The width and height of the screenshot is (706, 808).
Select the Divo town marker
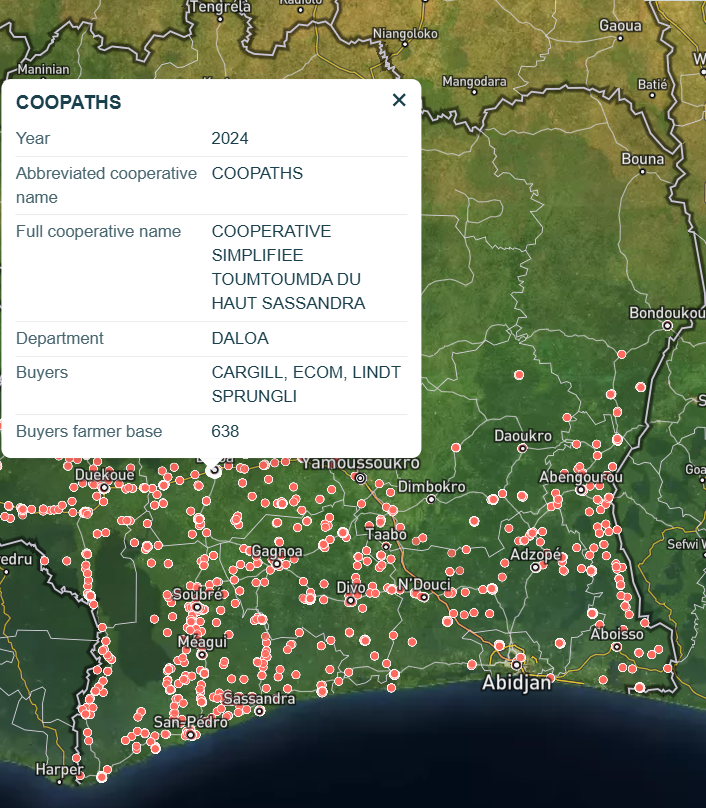coord(350,600)
